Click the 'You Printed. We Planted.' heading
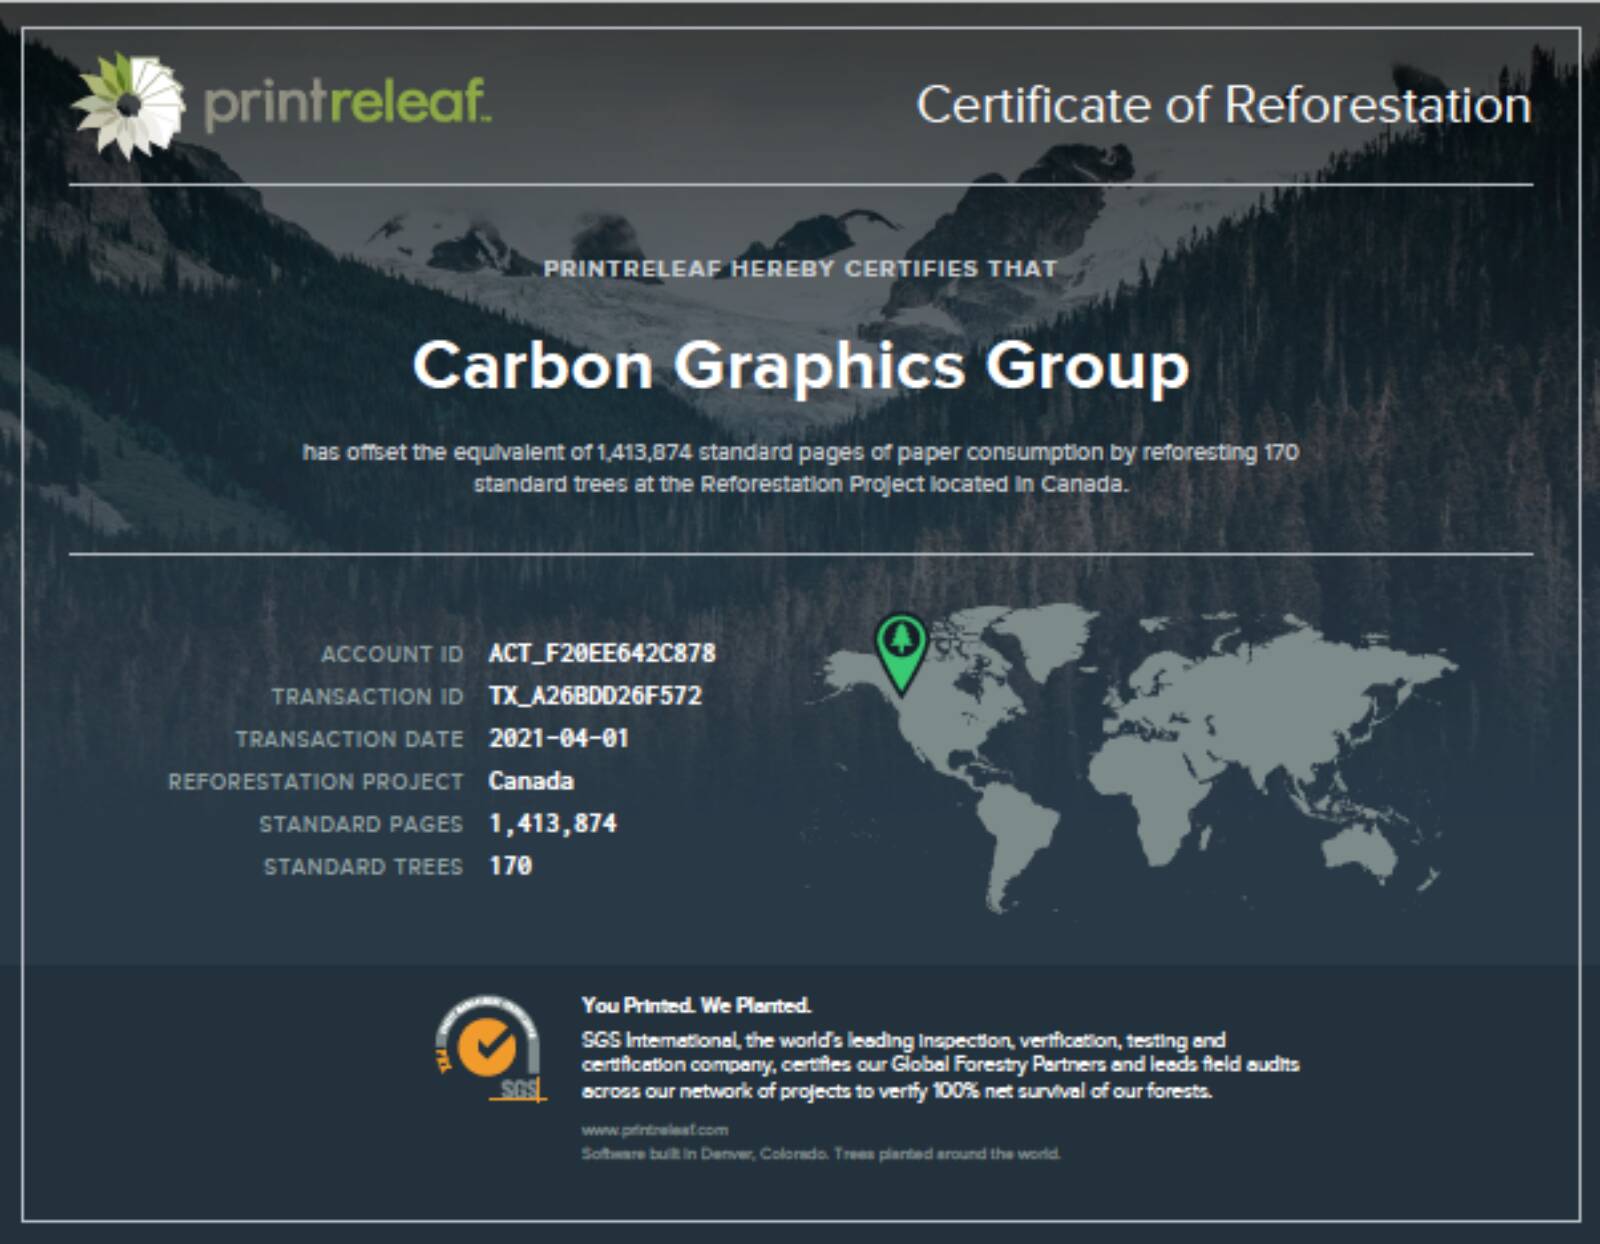Viewport: 1600px width, 1244px height. tap(698, 1007)
